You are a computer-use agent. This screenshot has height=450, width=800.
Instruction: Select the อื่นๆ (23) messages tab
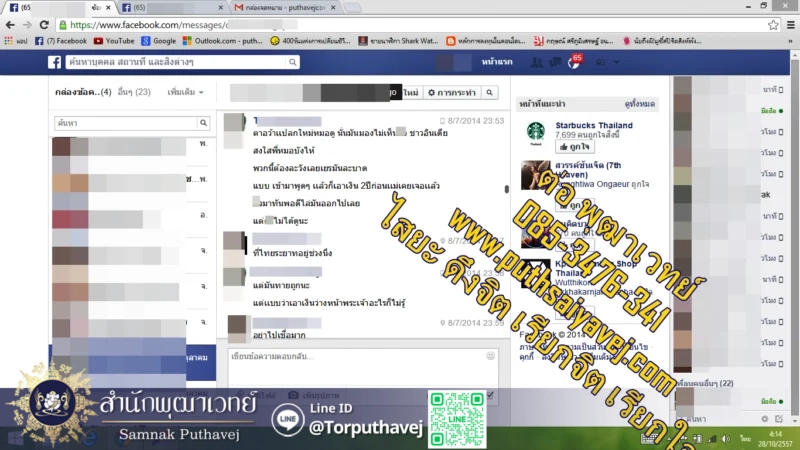point(134,92)
